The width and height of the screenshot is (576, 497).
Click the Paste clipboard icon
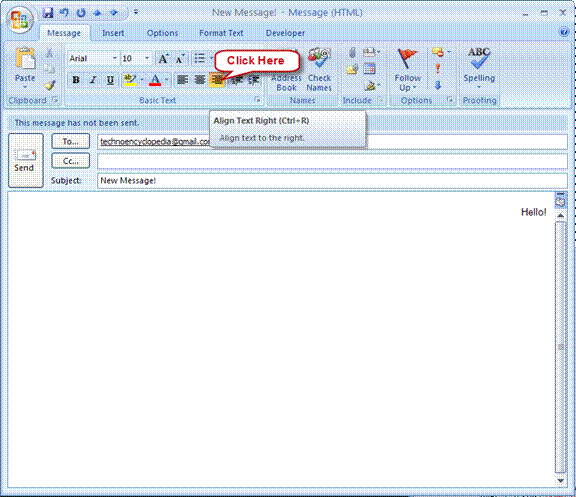click(x=25, y=59)
